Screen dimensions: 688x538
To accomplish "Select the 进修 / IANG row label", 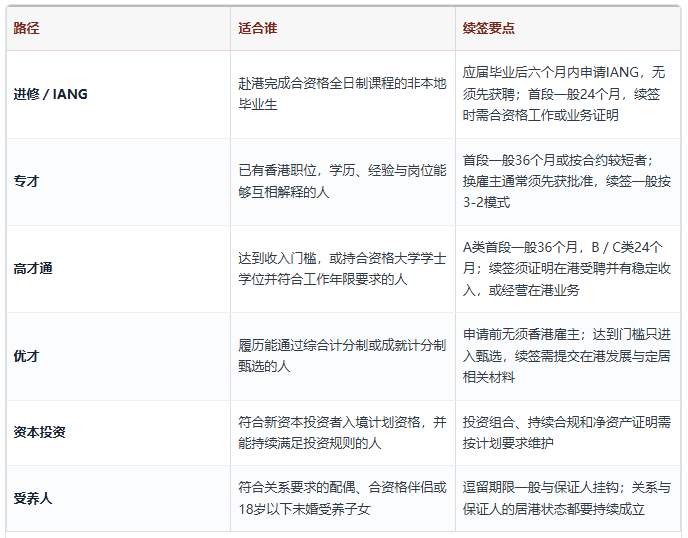I will (50, 94).
